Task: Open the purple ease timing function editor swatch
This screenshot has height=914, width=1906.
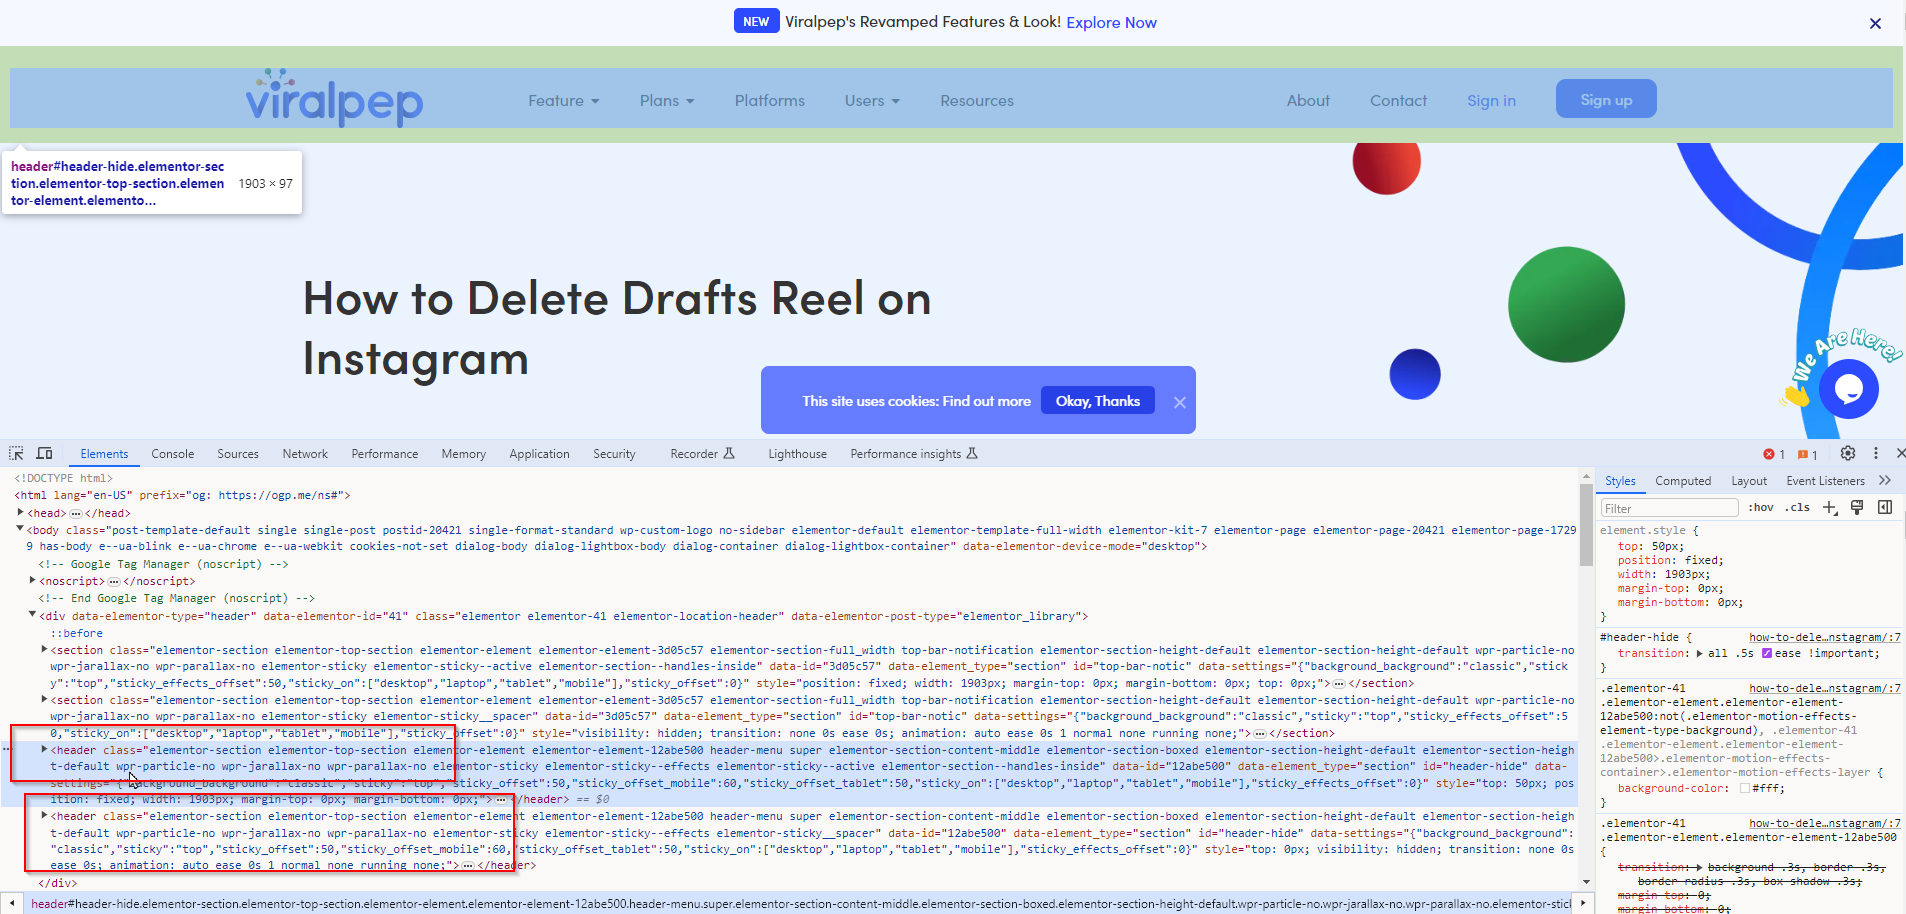Action: pyautogui.click(x=1767, y=654)
